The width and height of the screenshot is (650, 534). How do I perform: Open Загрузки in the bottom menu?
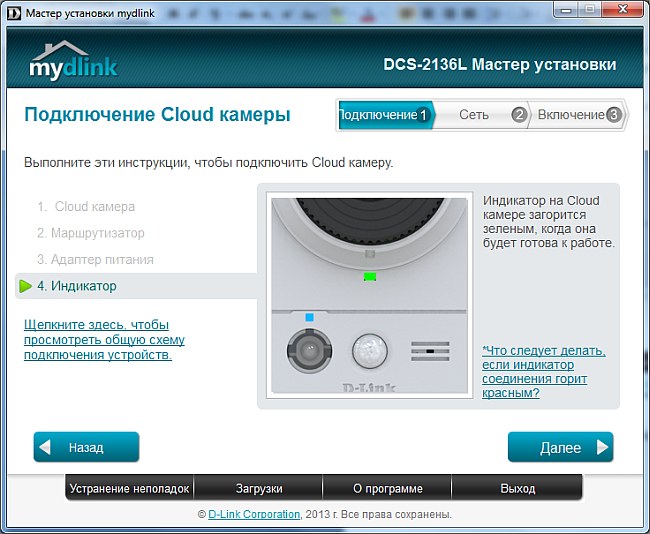258,489
